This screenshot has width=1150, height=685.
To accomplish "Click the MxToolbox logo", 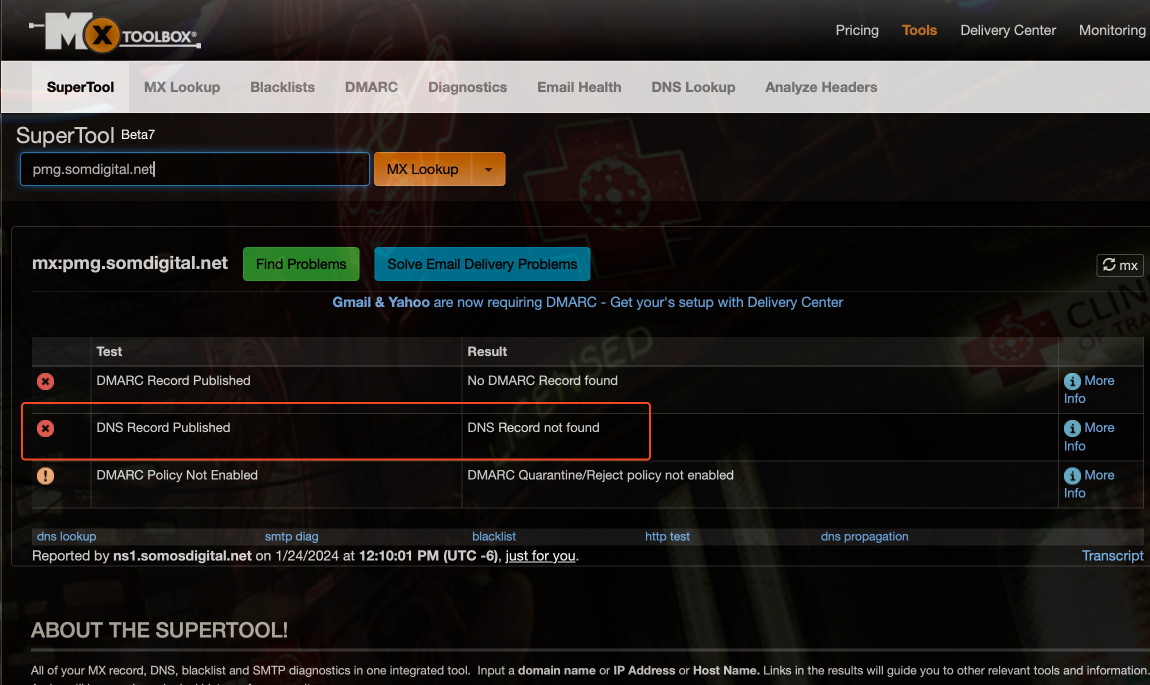I will pos(115,34).
